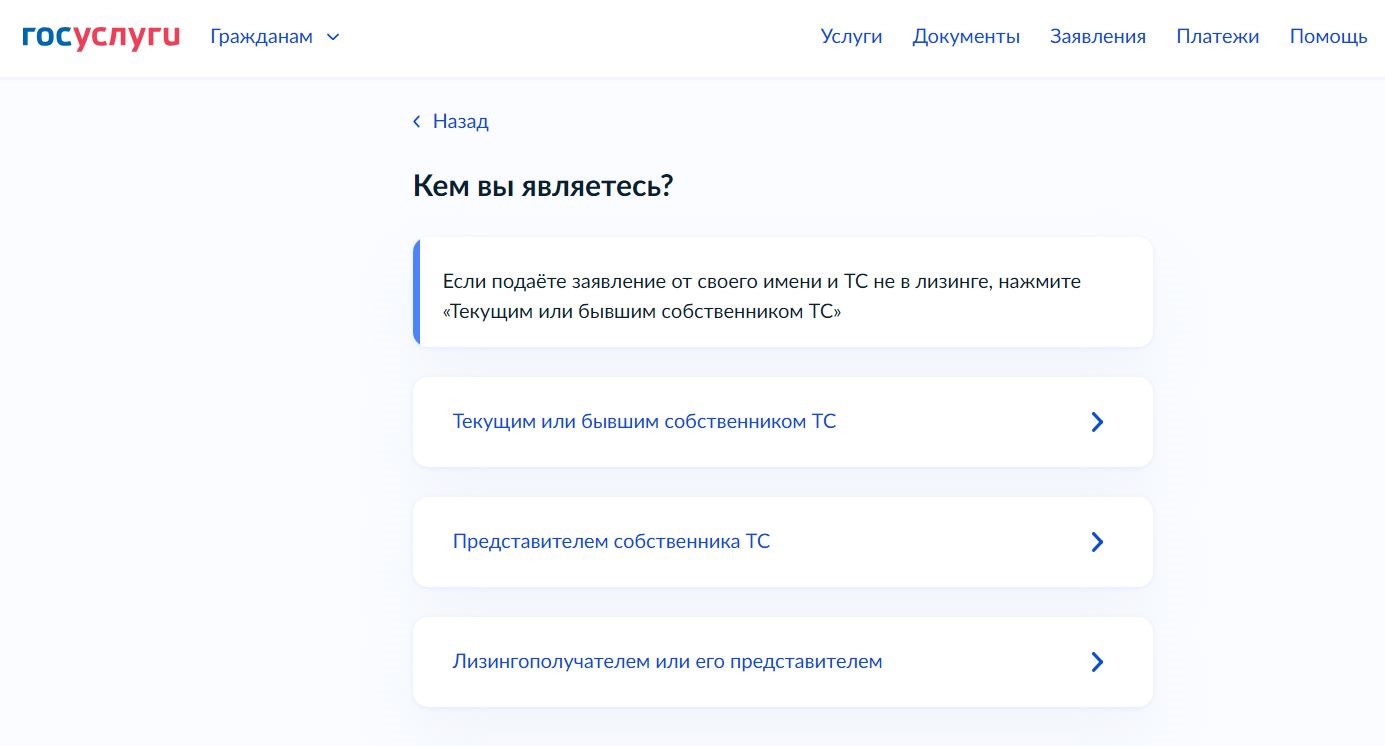
Task: Click the arrow icon on the Текущим или бывшим собственником row
Action: click(1097, 422)
